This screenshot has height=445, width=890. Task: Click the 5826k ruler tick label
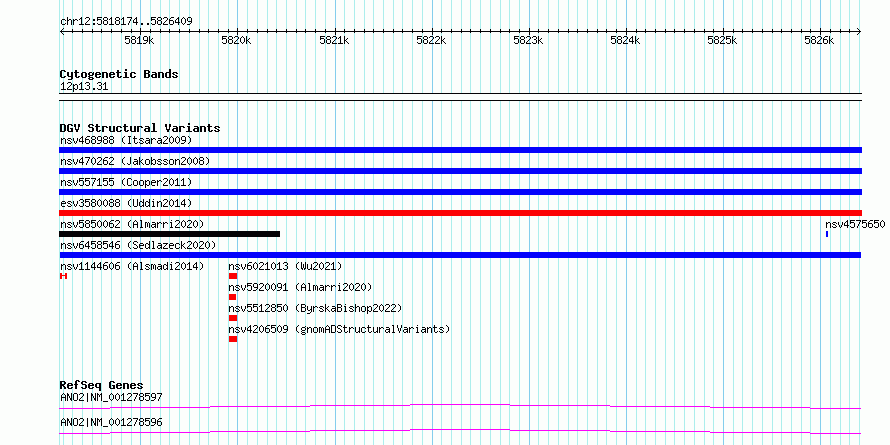click(x=818, y=41)
